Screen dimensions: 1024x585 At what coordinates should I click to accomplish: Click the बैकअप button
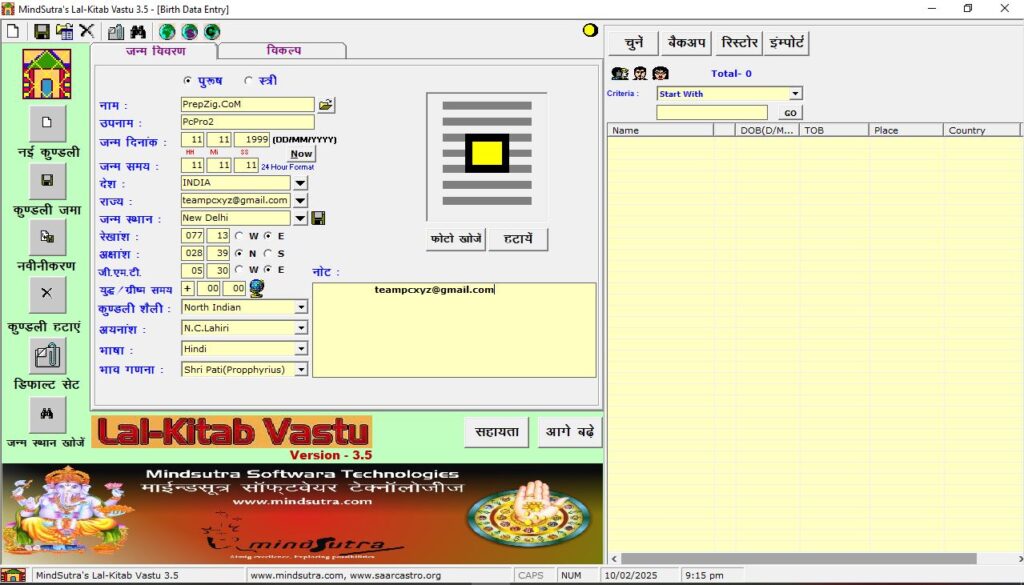coord(686,43)
